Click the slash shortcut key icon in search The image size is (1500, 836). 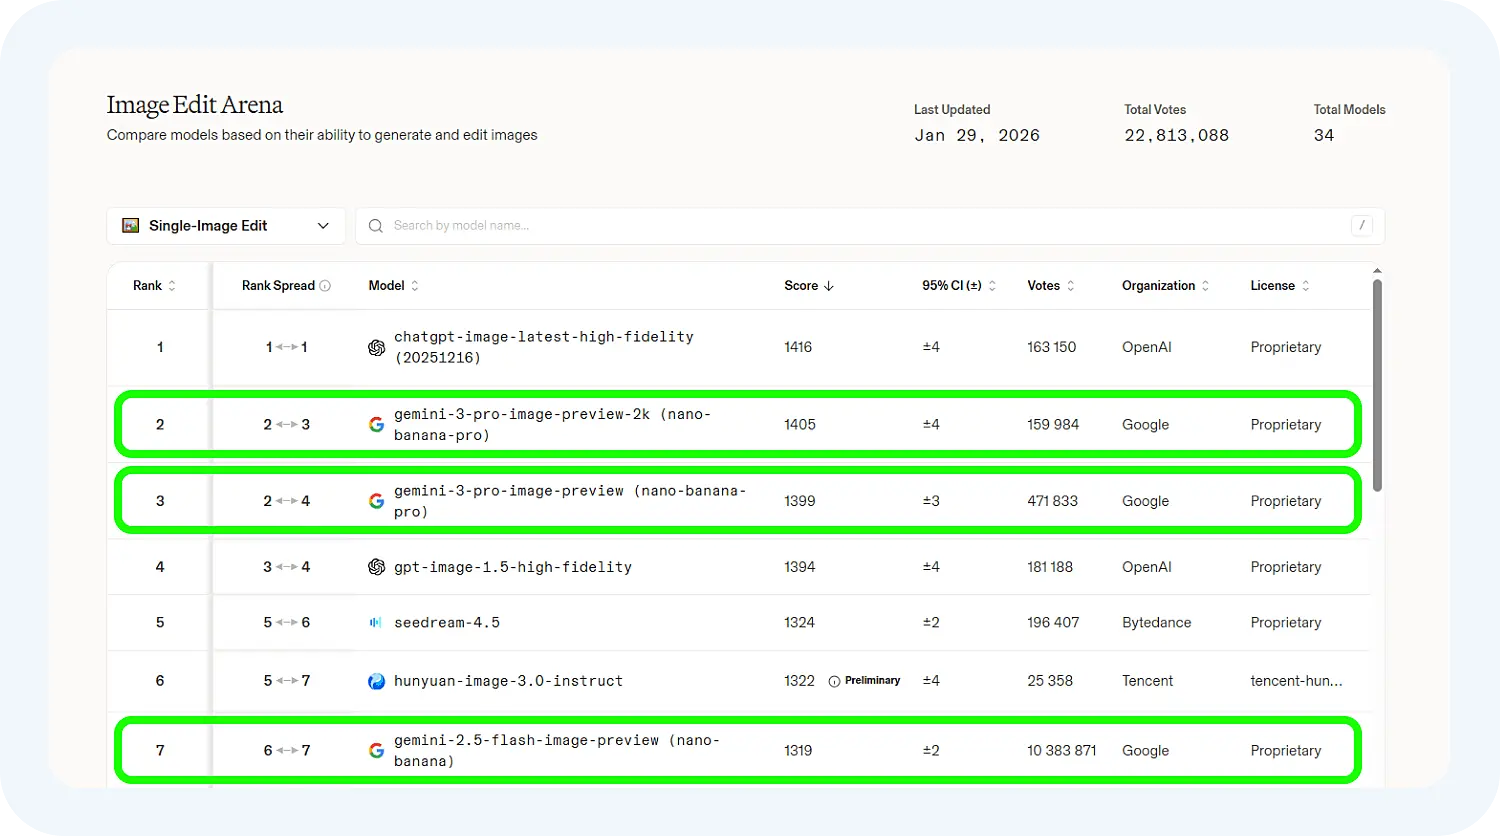pyautogui.click(x=1361, y=226)
